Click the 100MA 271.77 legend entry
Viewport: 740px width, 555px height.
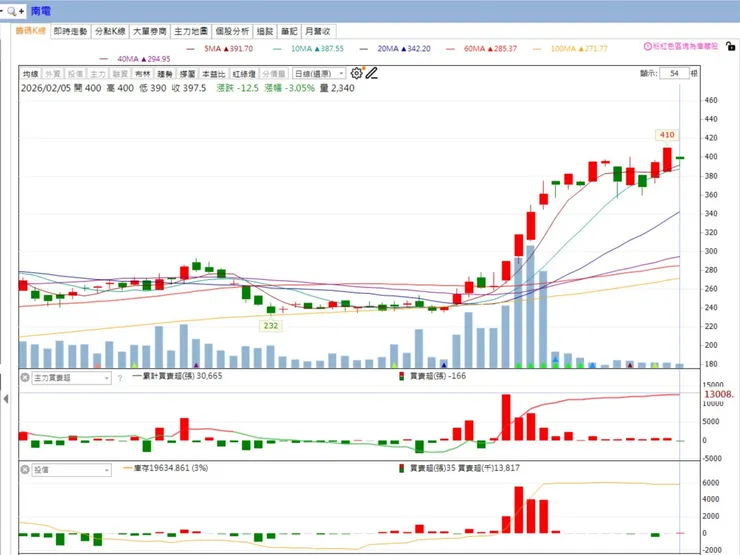(570, 49)
